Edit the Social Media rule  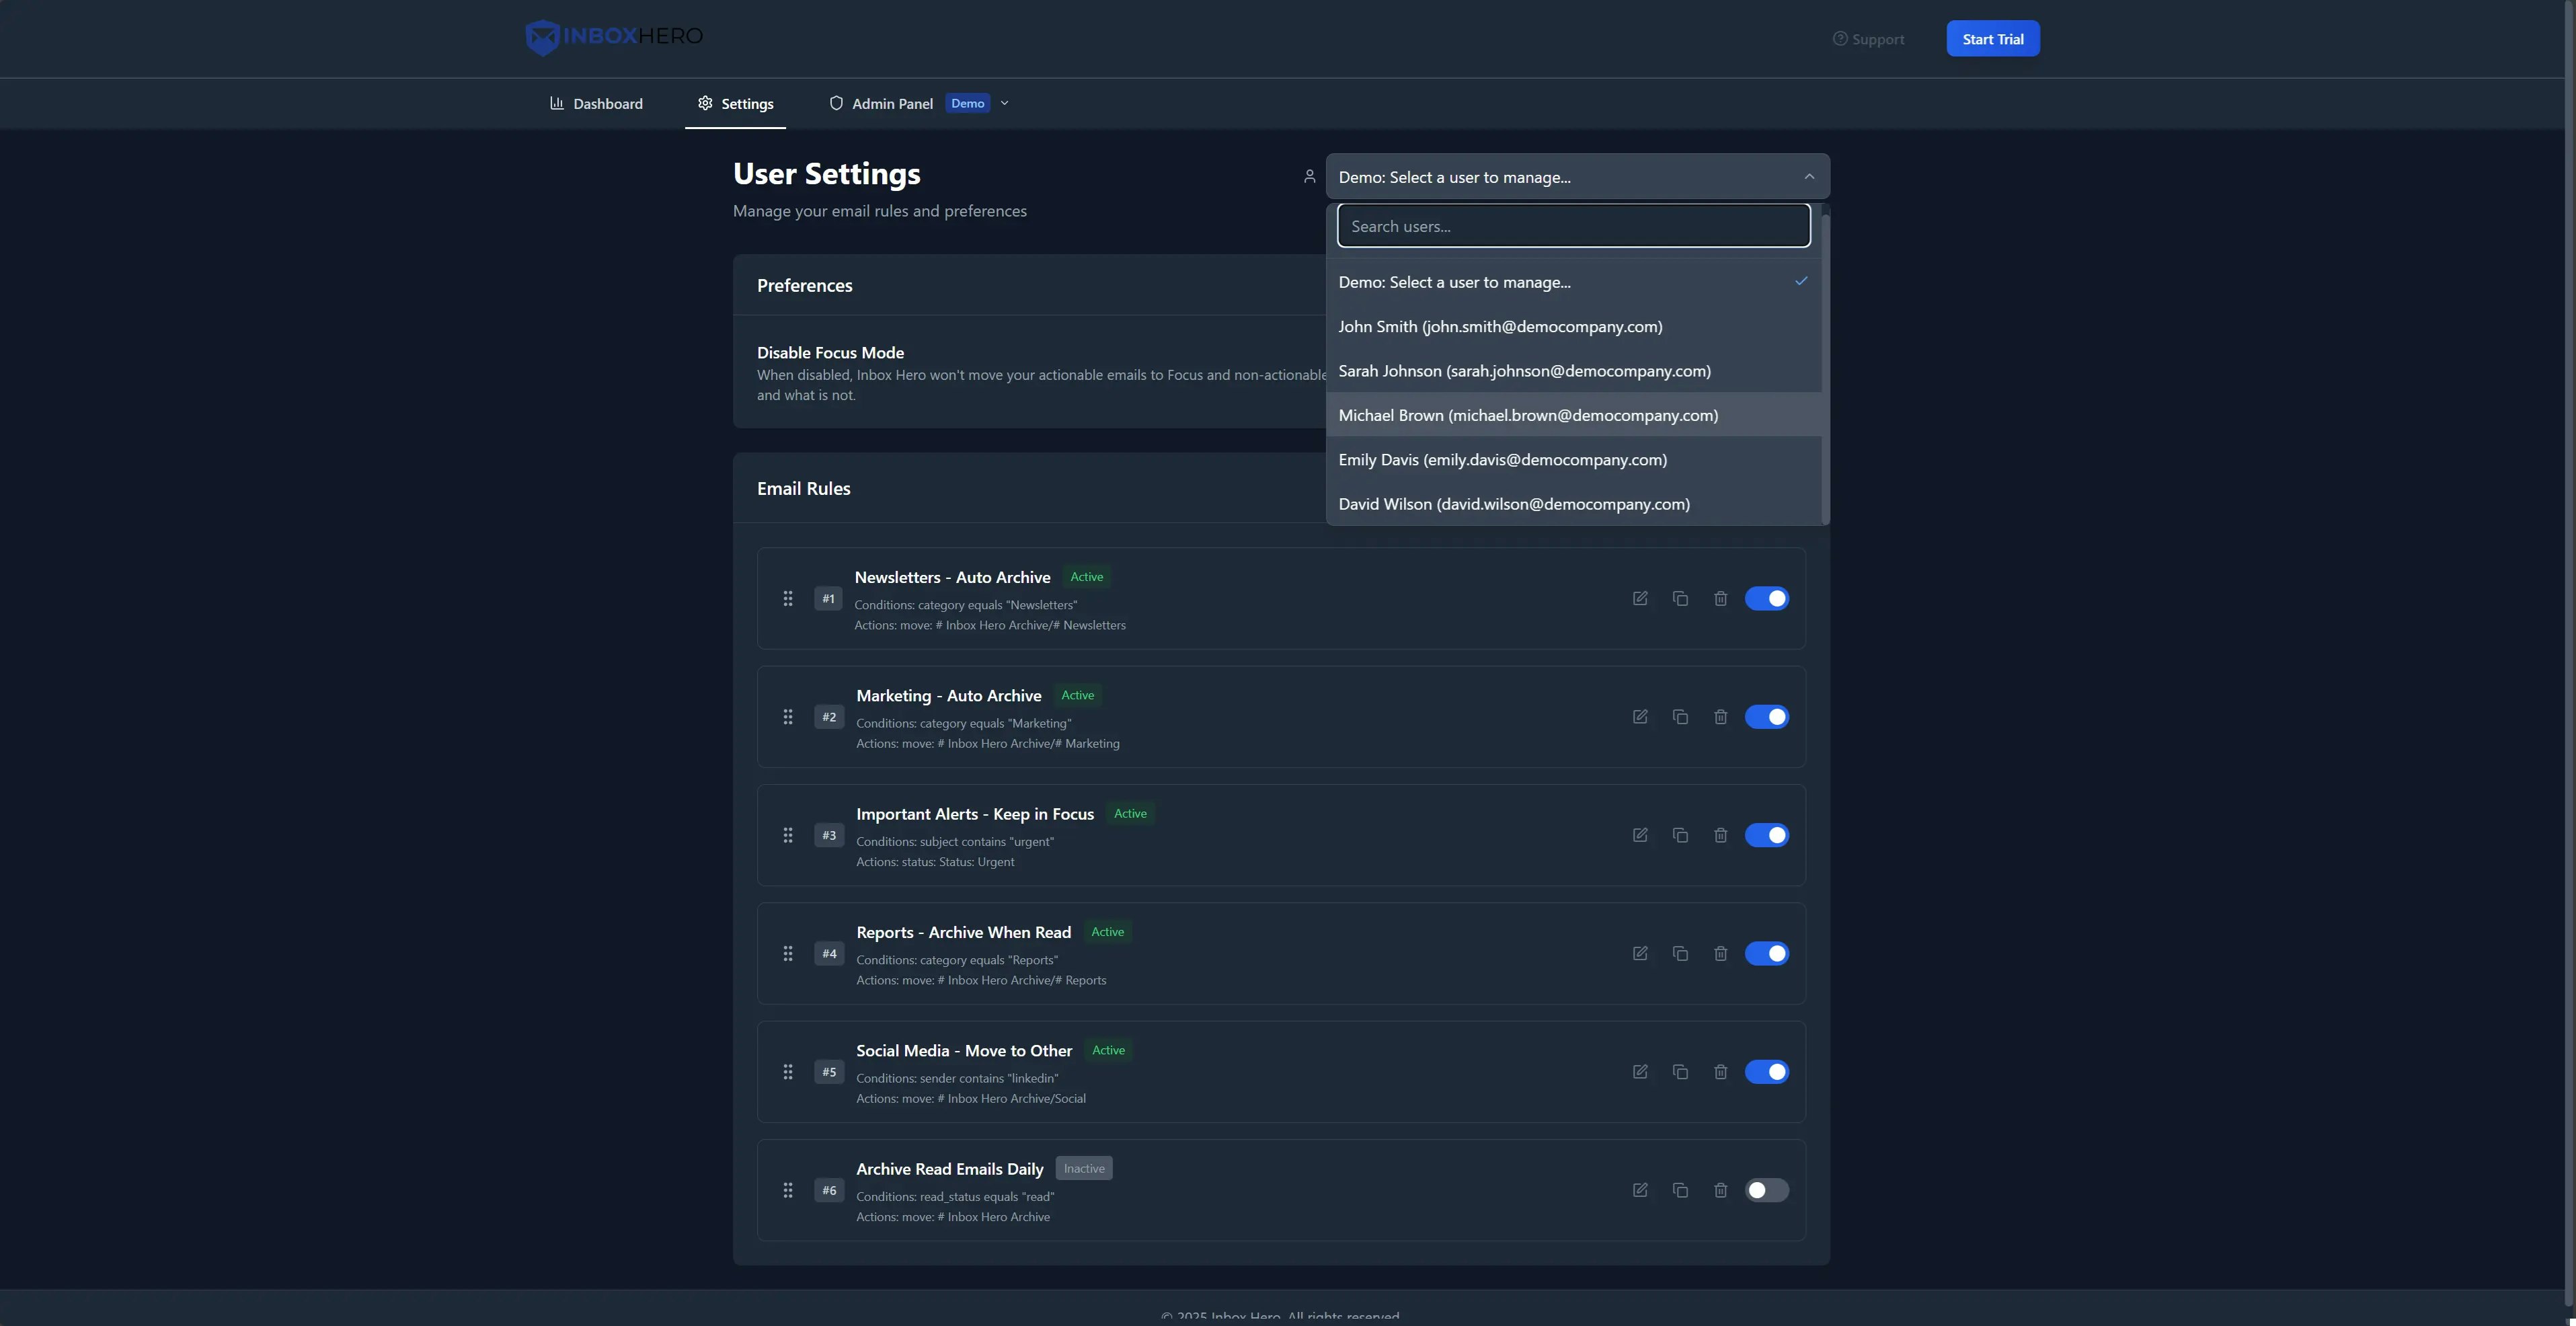(x=1640, y=1072)
